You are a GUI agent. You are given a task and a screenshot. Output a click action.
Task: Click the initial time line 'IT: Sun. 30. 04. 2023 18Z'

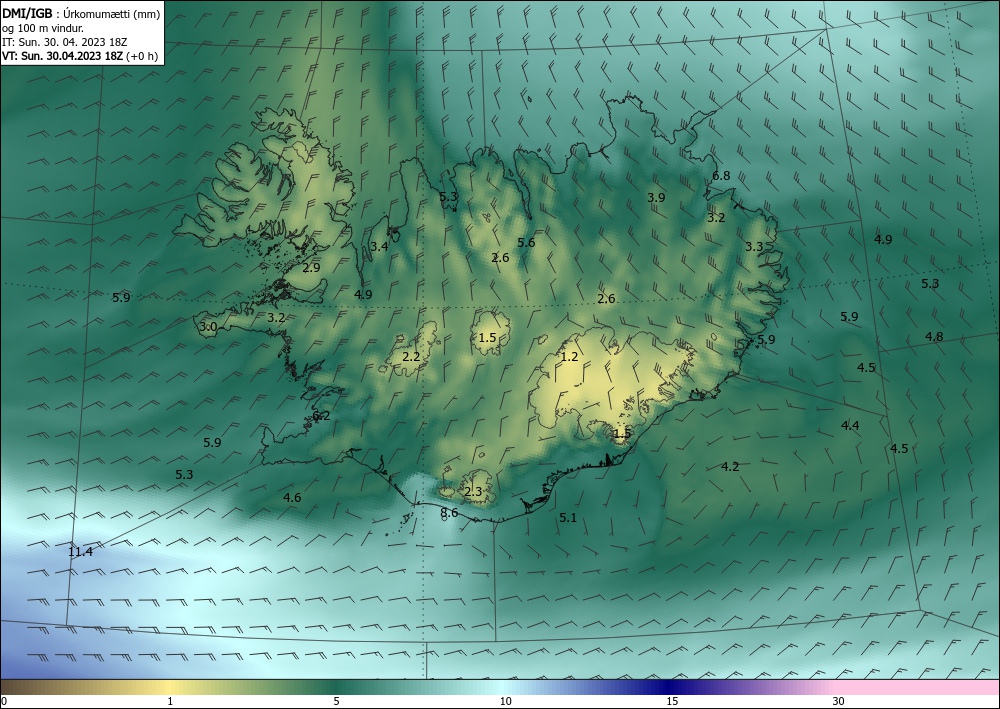64,42
